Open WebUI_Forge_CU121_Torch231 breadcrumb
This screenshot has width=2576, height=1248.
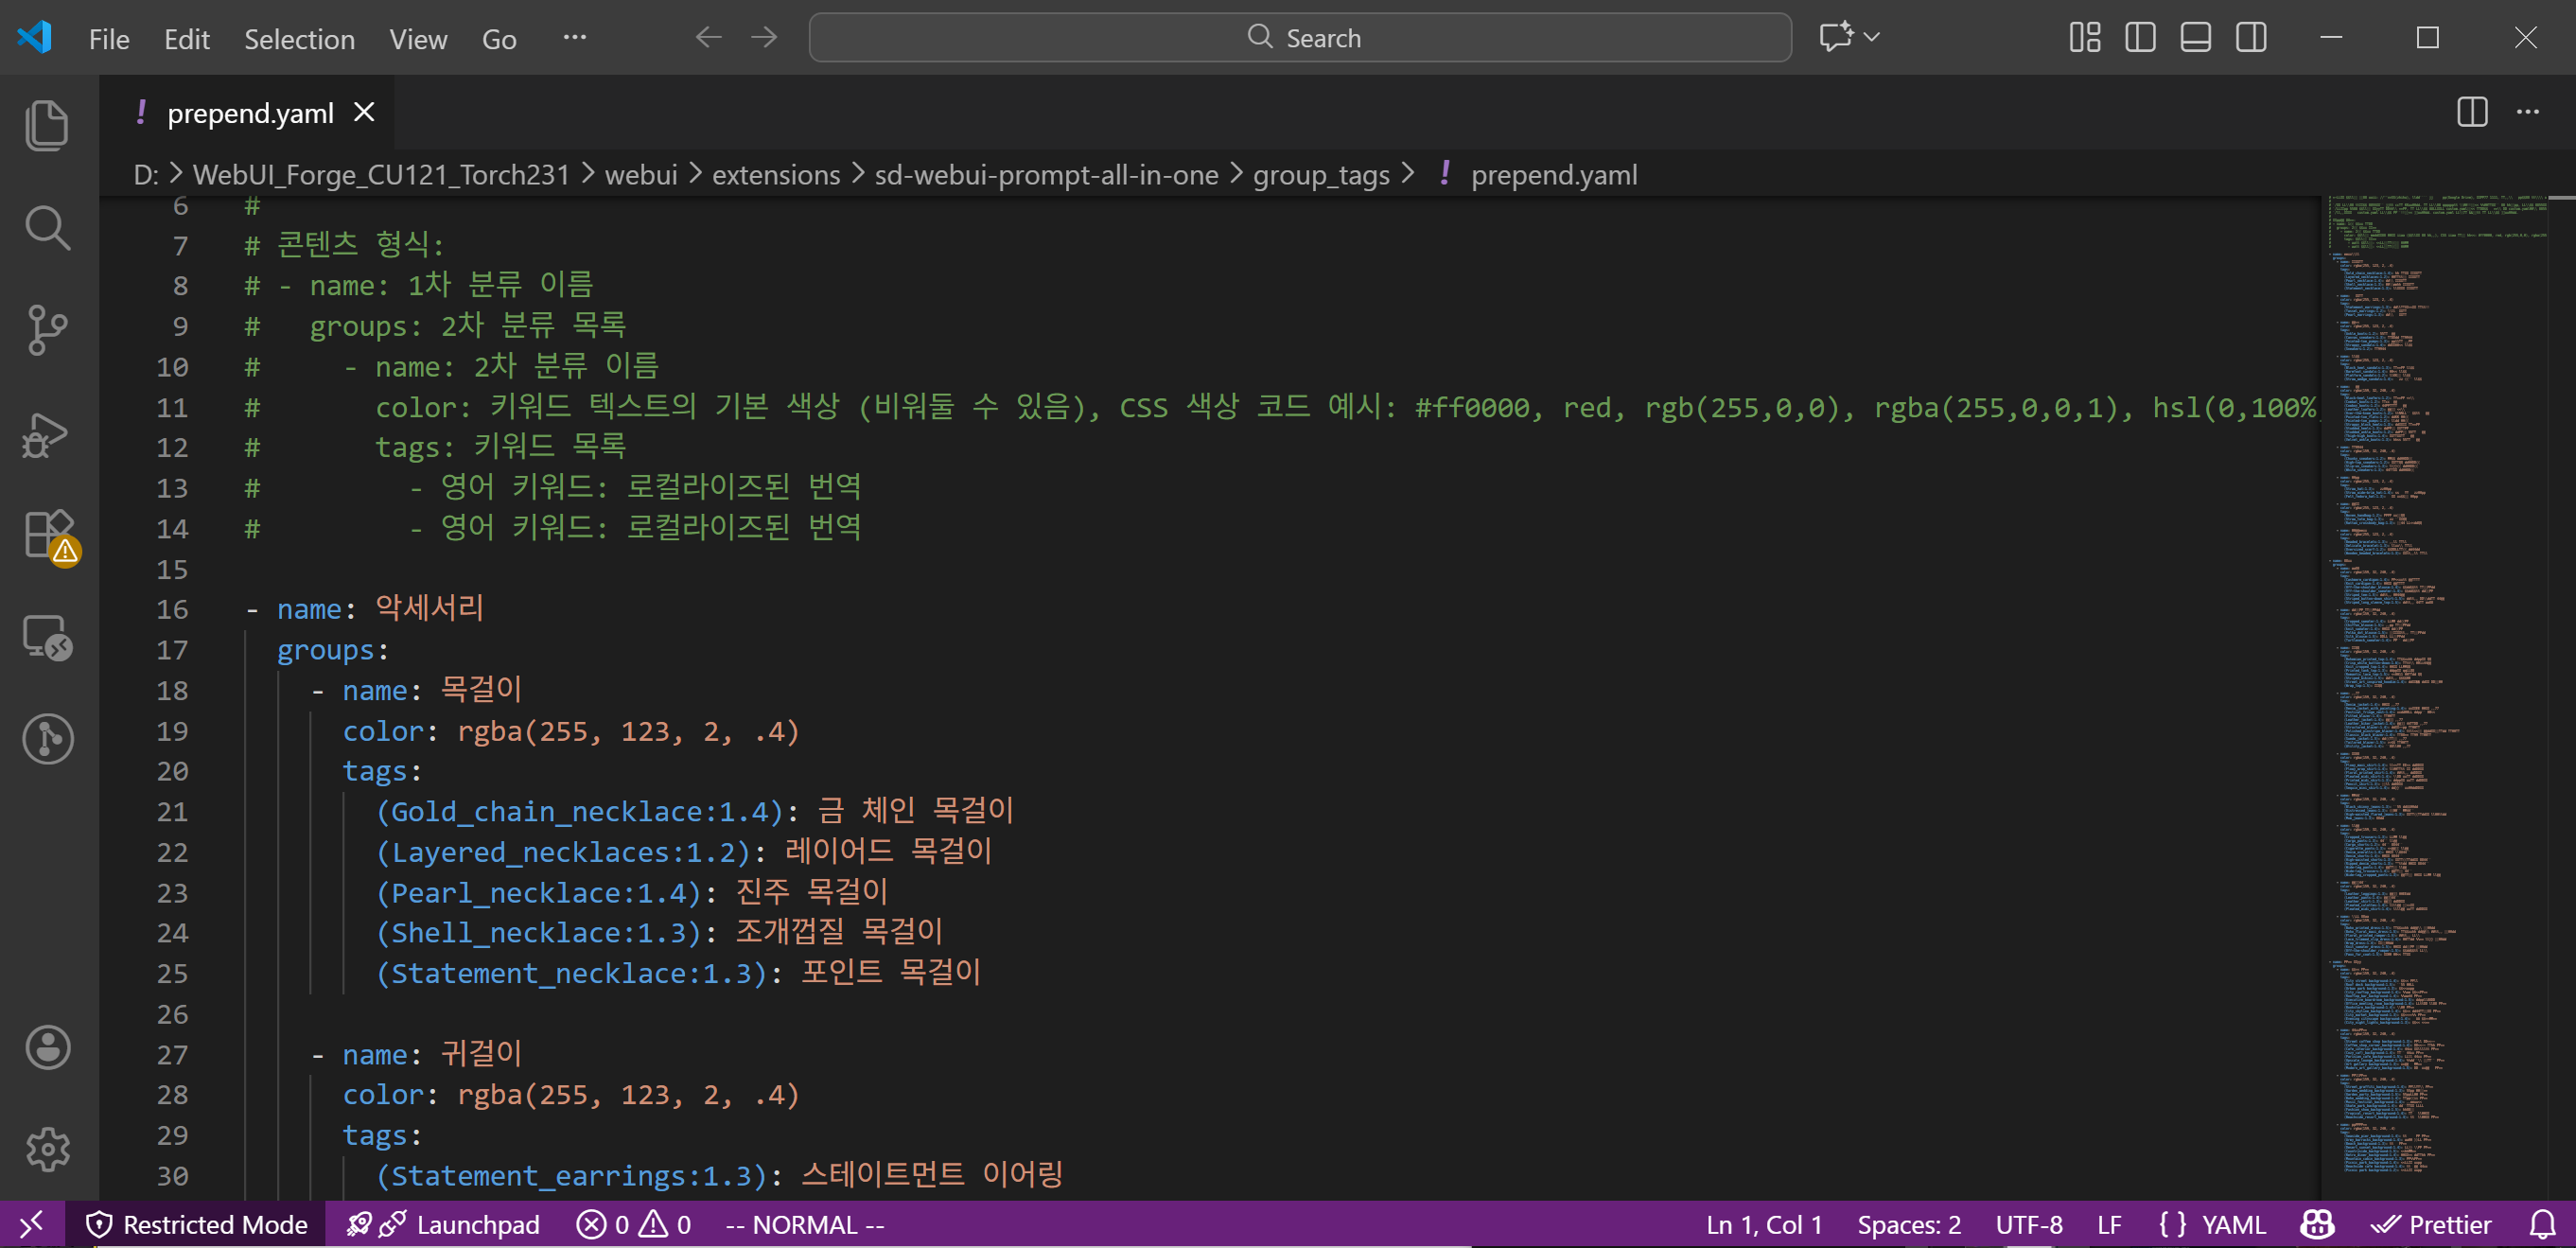click(x=381, y=175)
